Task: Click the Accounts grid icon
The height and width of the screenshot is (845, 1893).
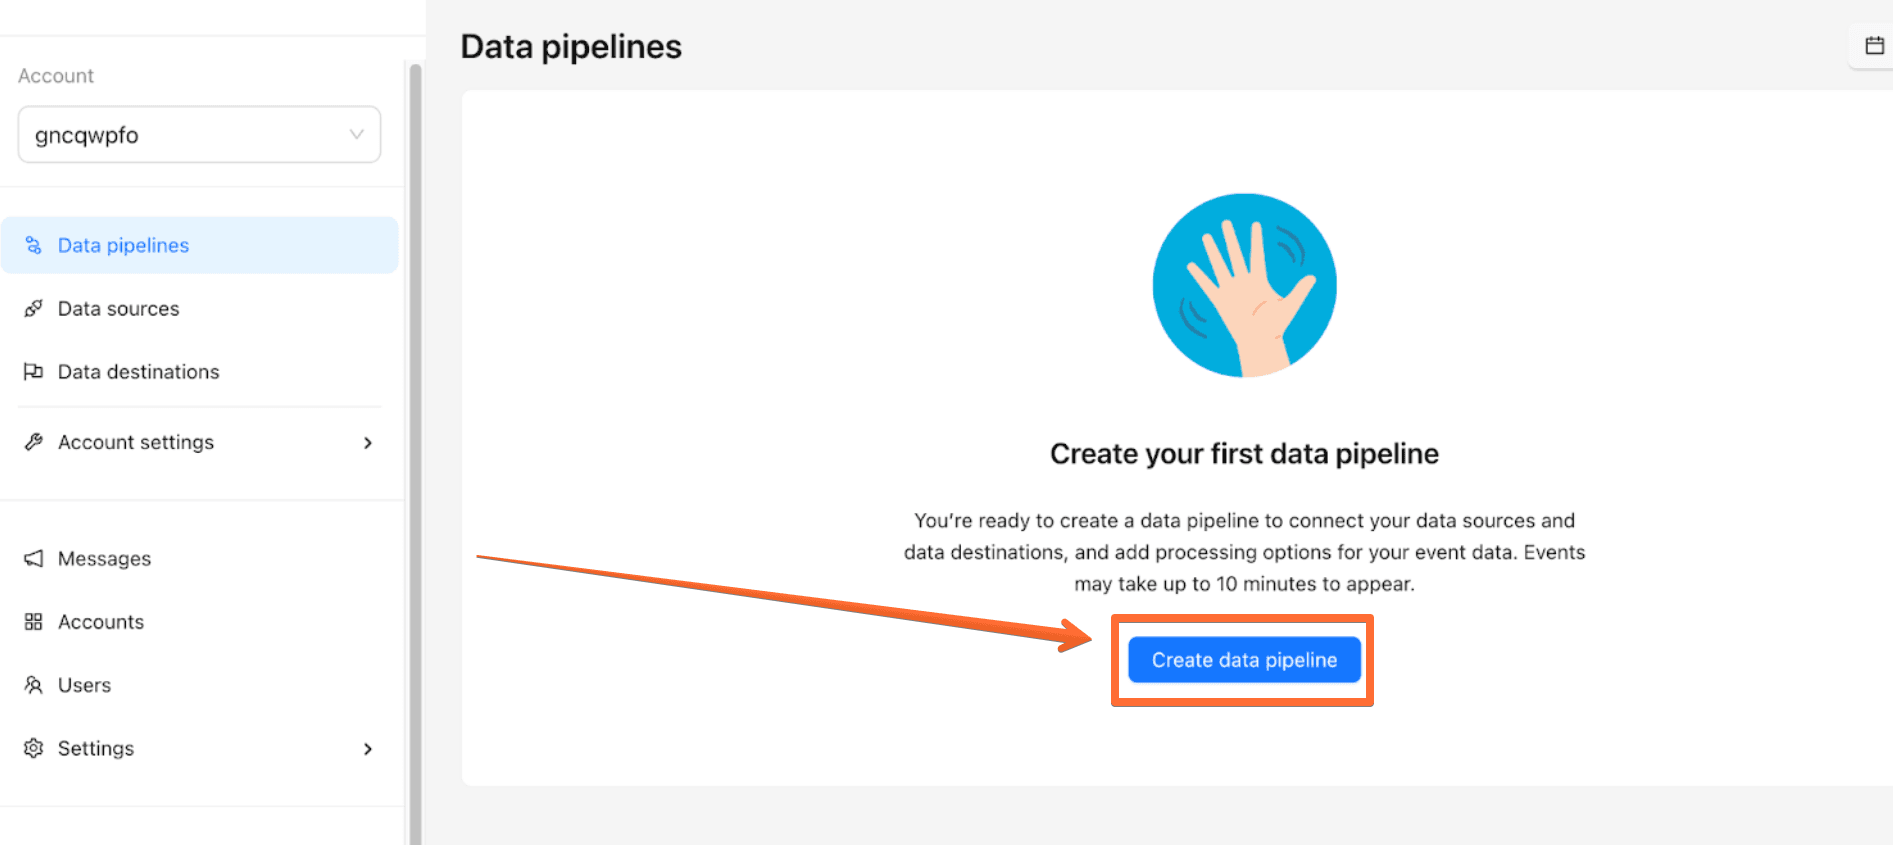Action: 33,622
